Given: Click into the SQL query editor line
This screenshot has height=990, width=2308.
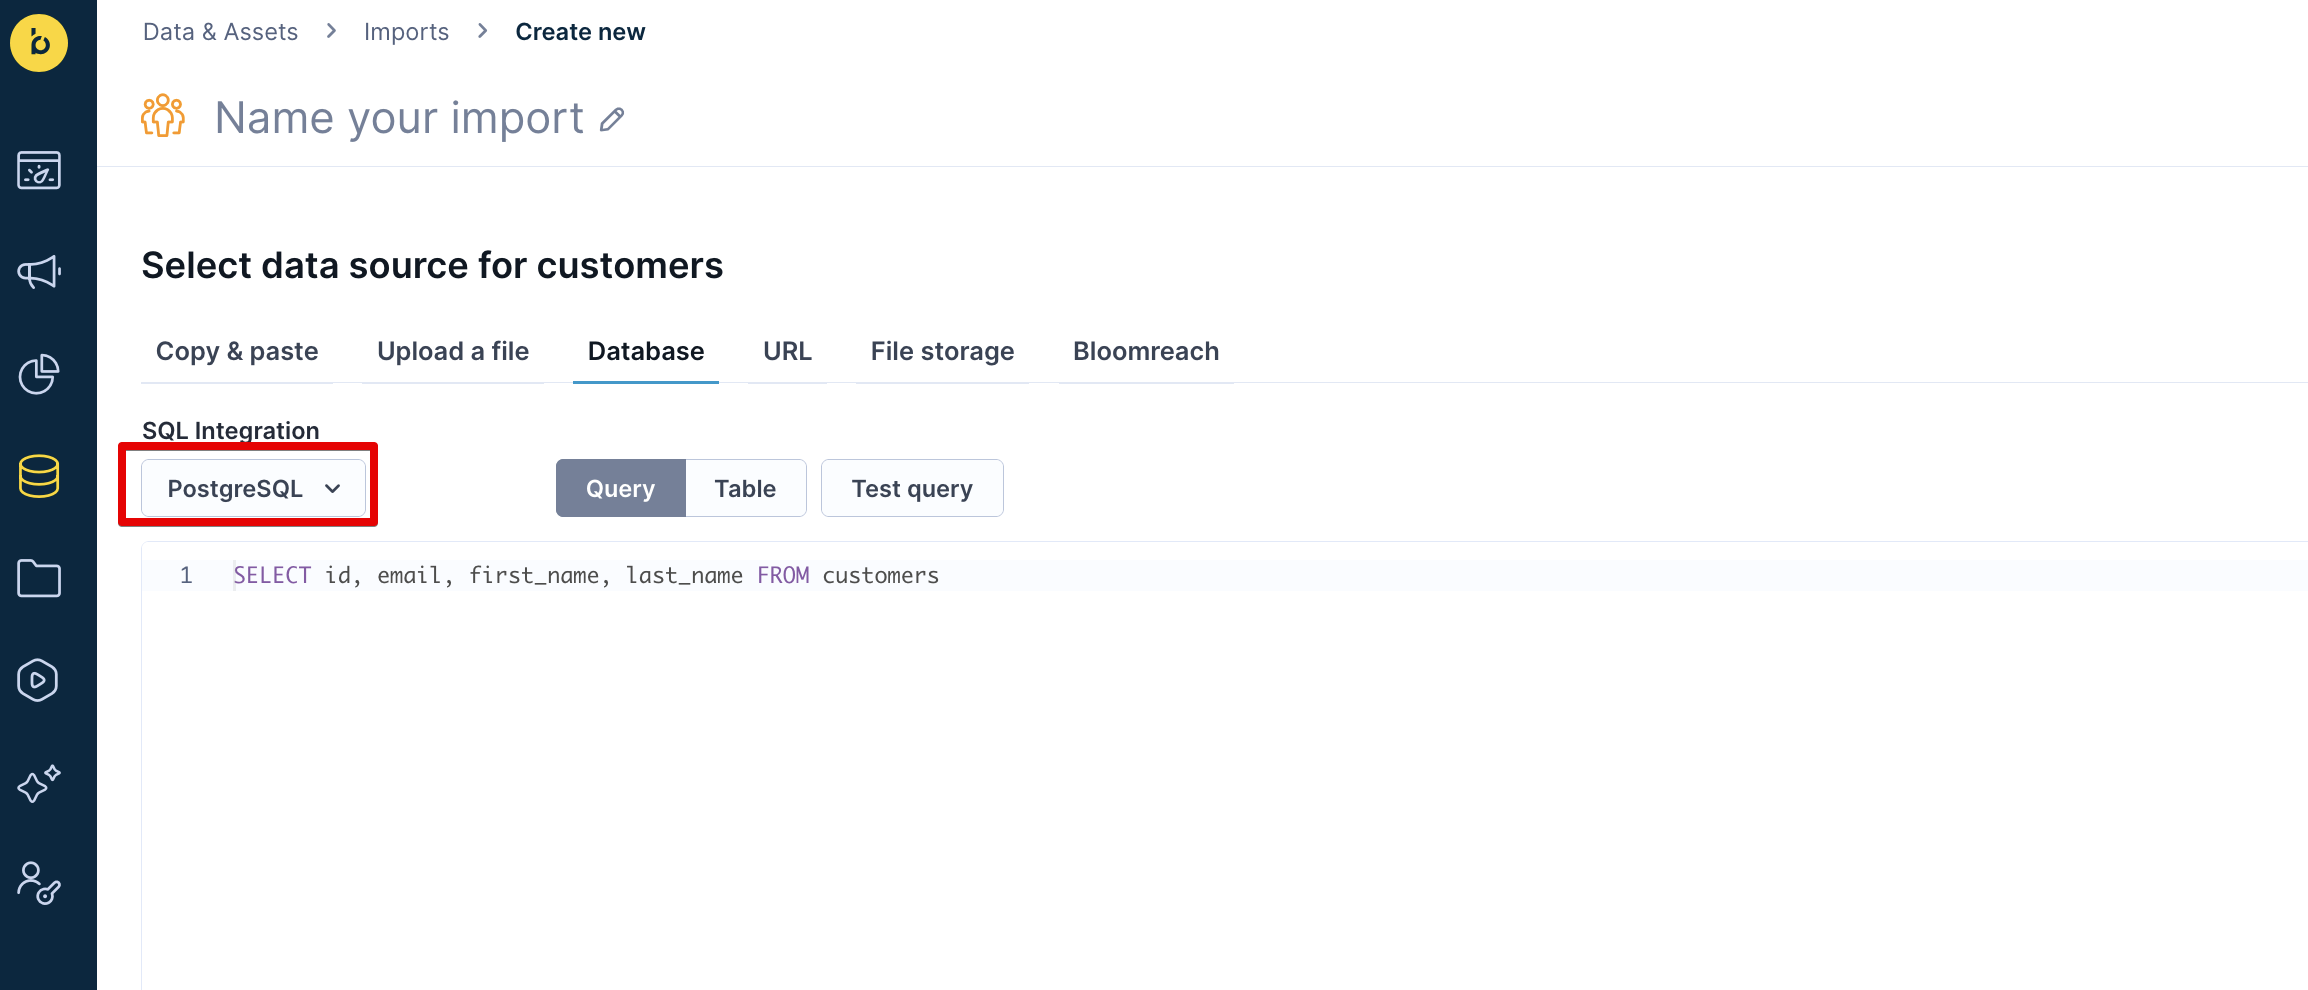Looking at the screenshot, I should tap(1225, 575).
